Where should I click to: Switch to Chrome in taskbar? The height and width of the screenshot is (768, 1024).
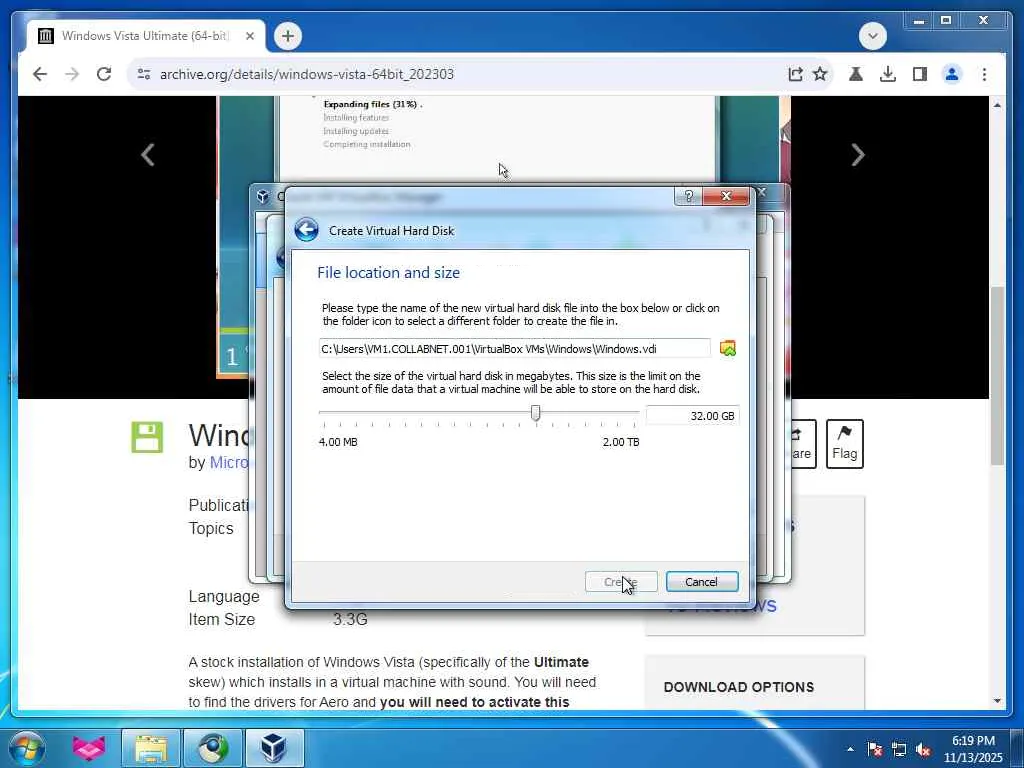point(212,748)
